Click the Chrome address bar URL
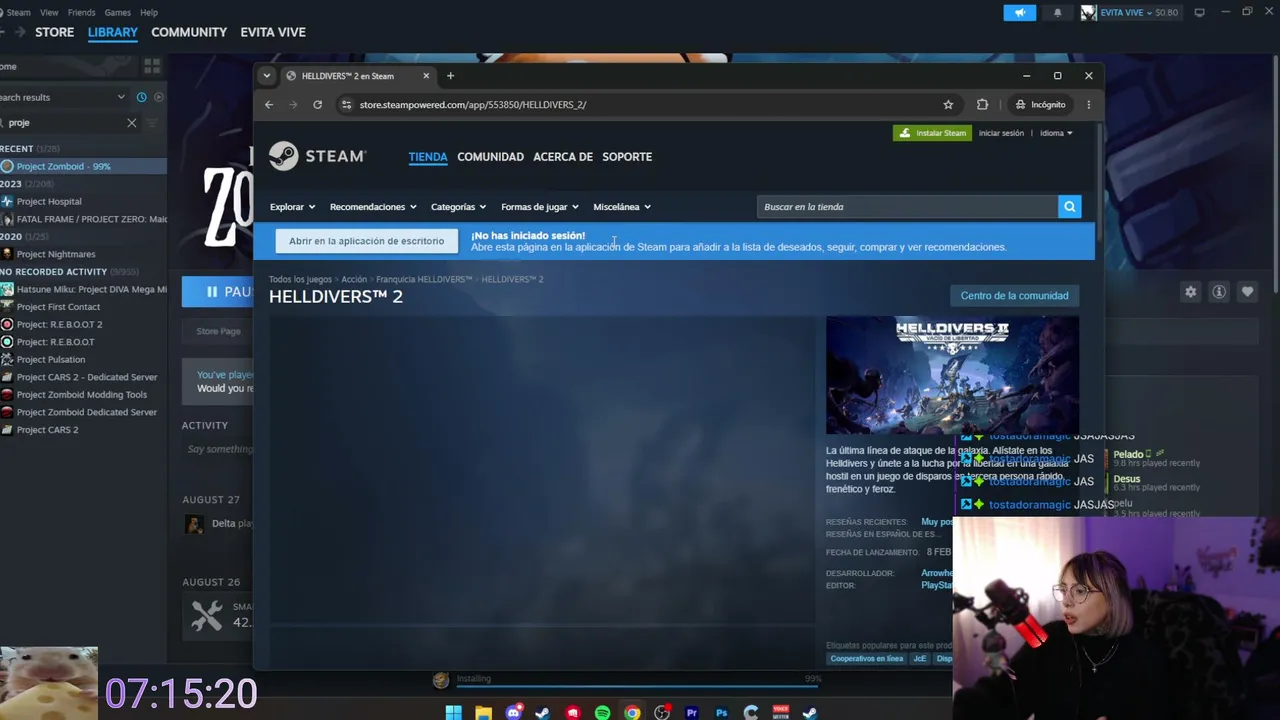 tap(473, 104)
